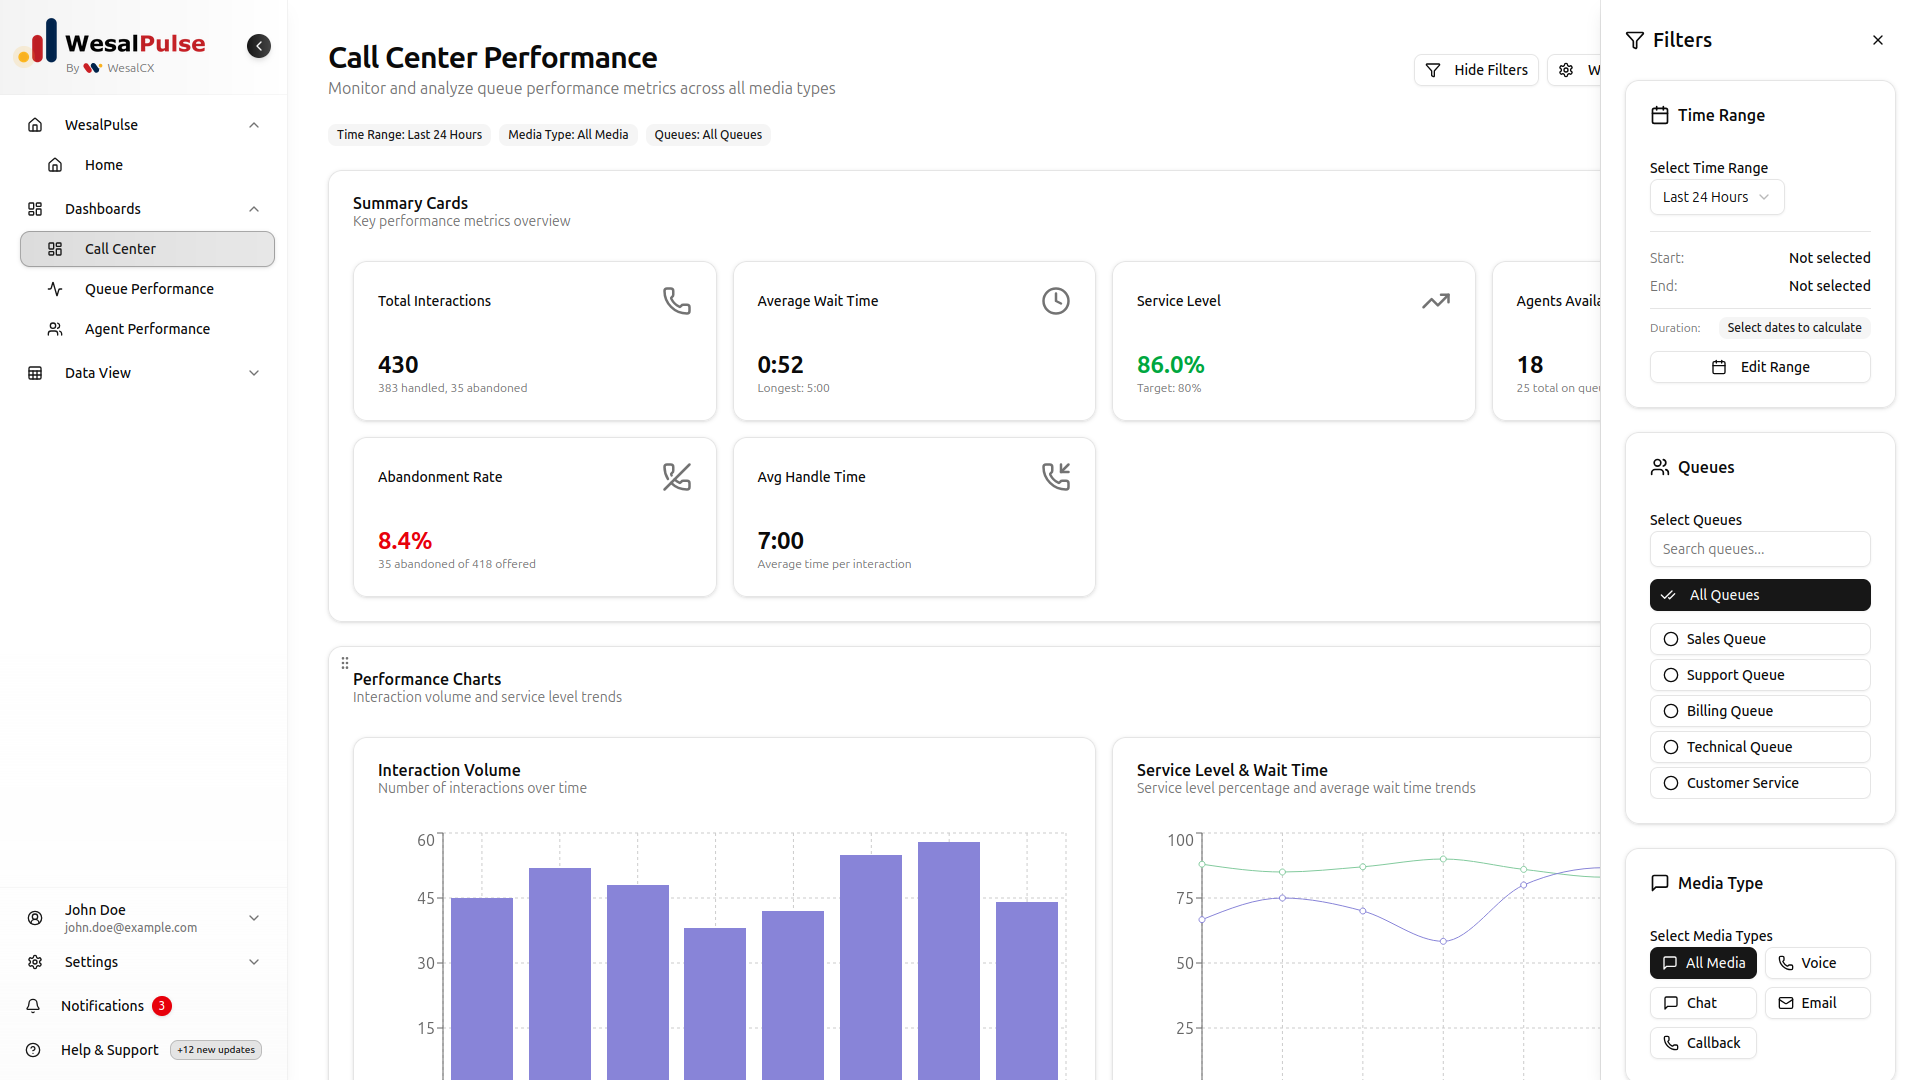The image size is (1920, 1080).
Task: Expand the Settings menu chevron
Action: click(253, 962)
